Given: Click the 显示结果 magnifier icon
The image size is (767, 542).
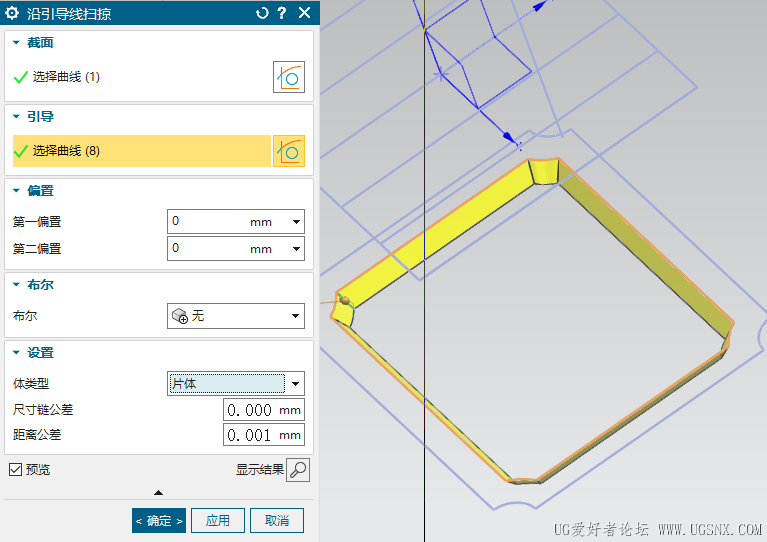Looking at the screenshot, I should point(297,470).
